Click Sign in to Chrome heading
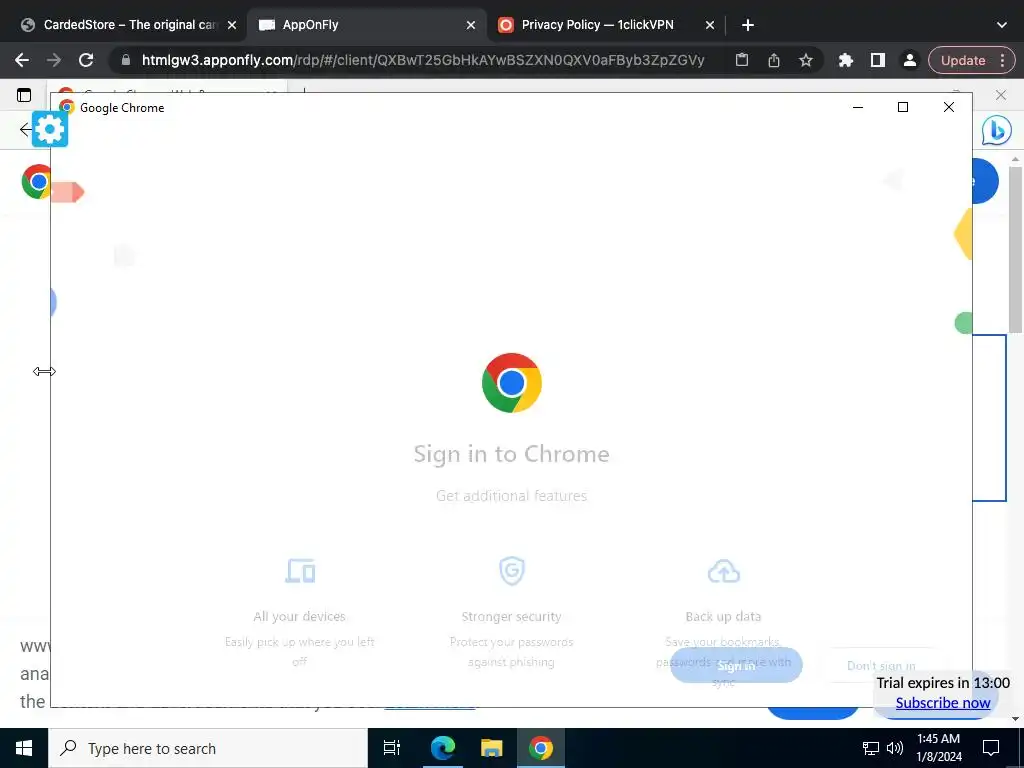This screenshot has width=1024, height=768. click(x=511, y=454)
